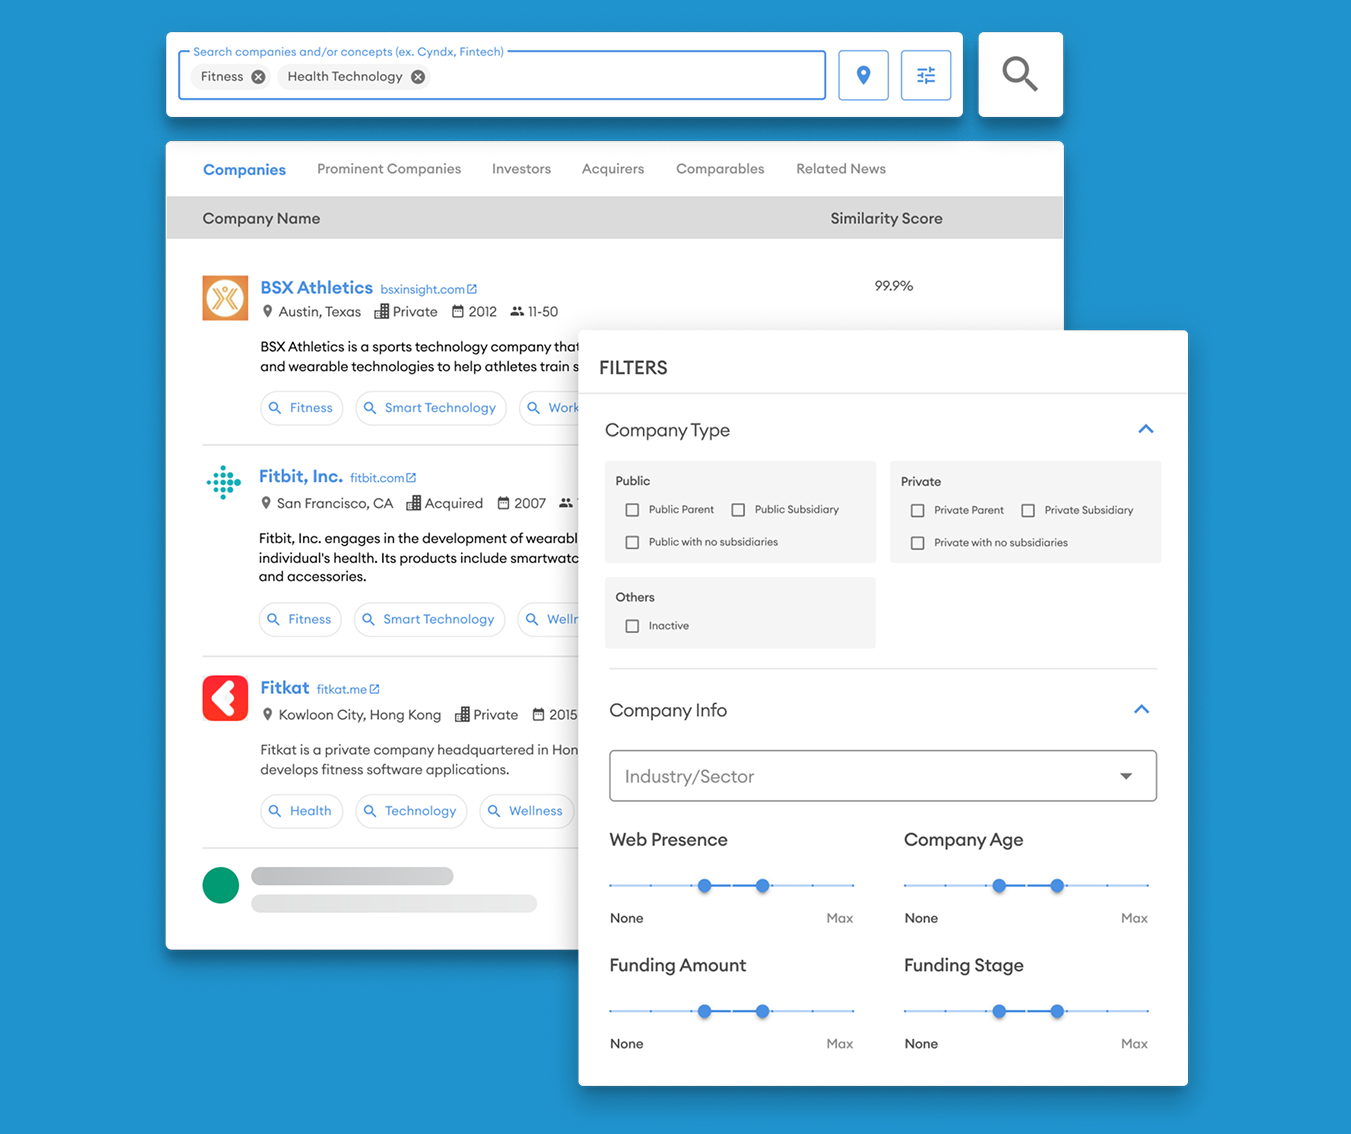Click the Technology tag under Fitkat
1351x1134 pixels.
coord(411,811)
